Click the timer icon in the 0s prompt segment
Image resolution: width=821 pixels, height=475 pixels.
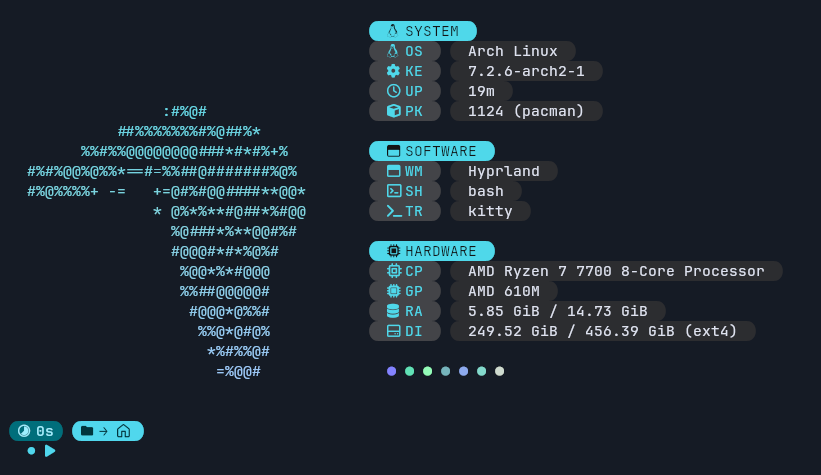[24, 431]
